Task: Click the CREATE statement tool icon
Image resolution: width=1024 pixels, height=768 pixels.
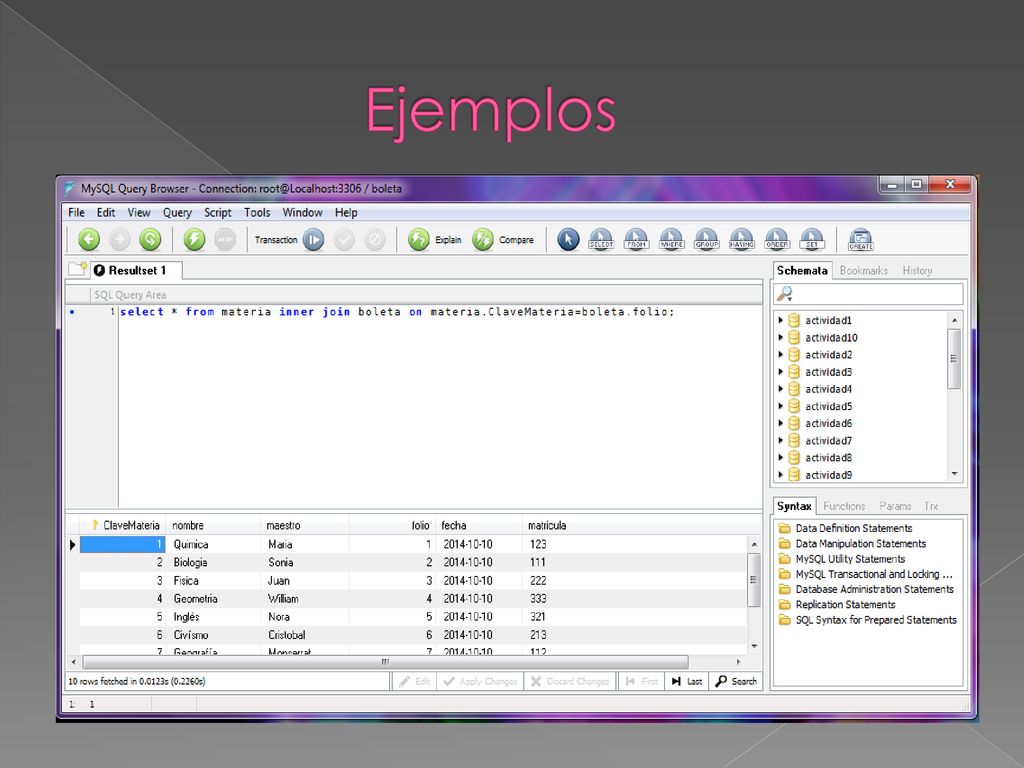Action: coord(861,240)
